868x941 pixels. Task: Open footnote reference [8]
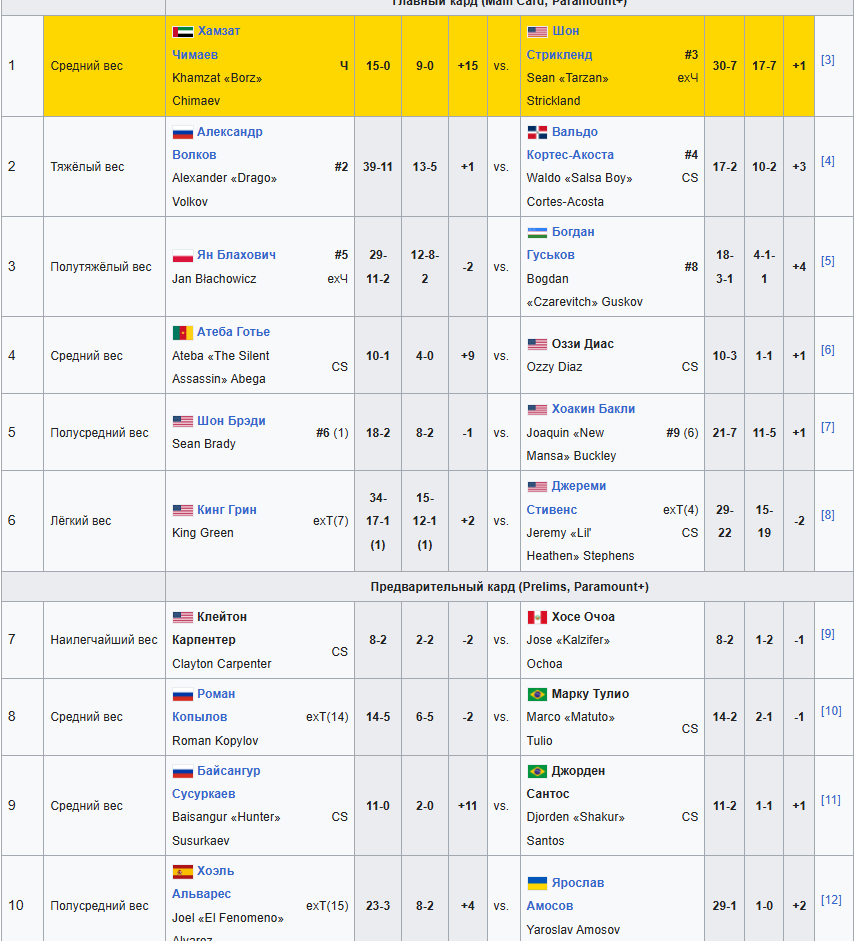coord(828,515)
